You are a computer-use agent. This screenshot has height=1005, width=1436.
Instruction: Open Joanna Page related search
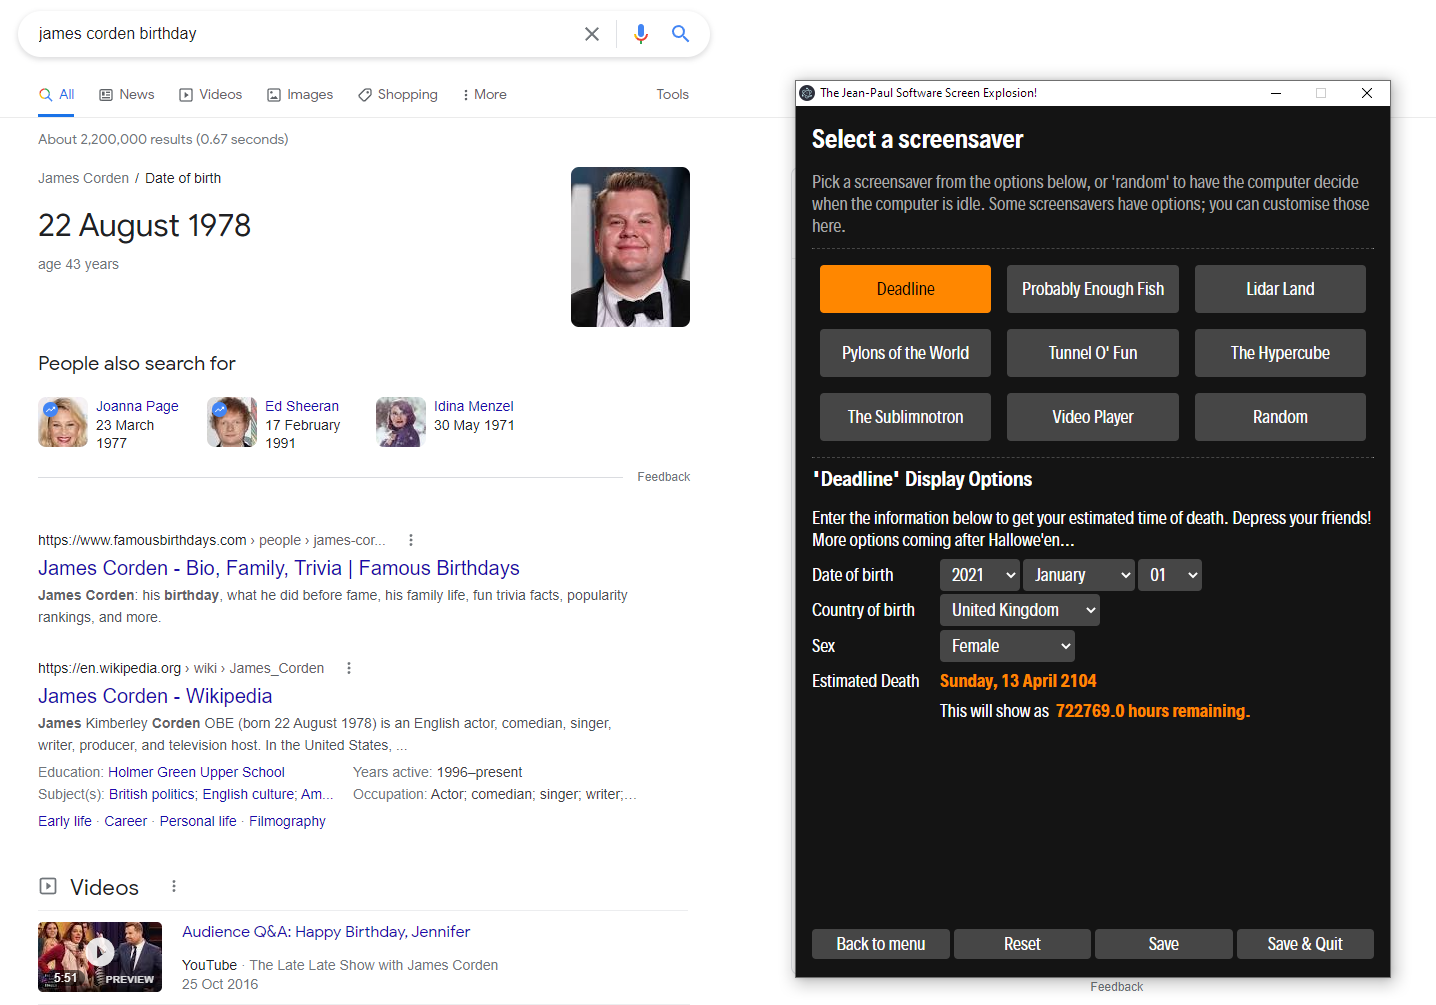coord(137,406)
